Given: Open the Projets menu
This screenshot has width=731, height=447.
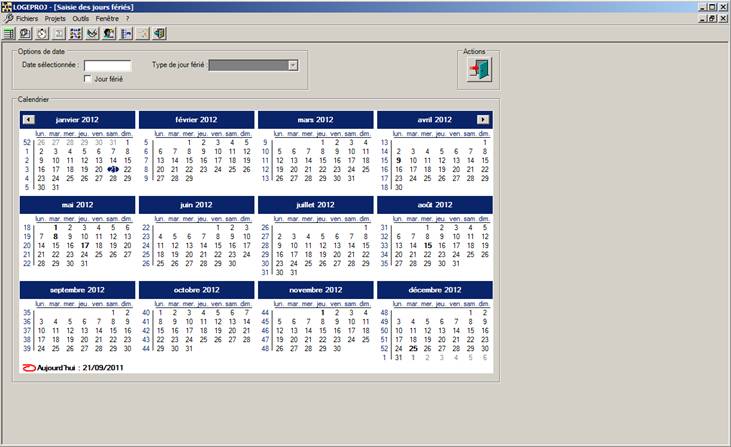Looking at the screenshot, I should [x=55, y=18].
